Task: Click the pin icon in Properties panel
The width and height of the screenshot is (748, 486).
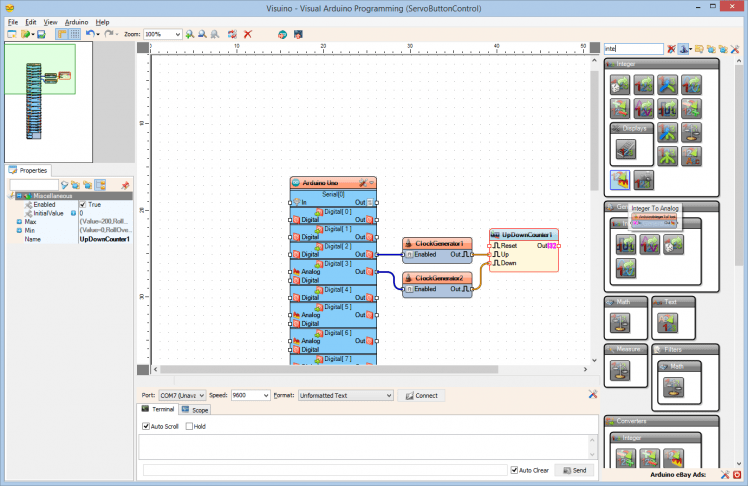Action: [125, 185]
